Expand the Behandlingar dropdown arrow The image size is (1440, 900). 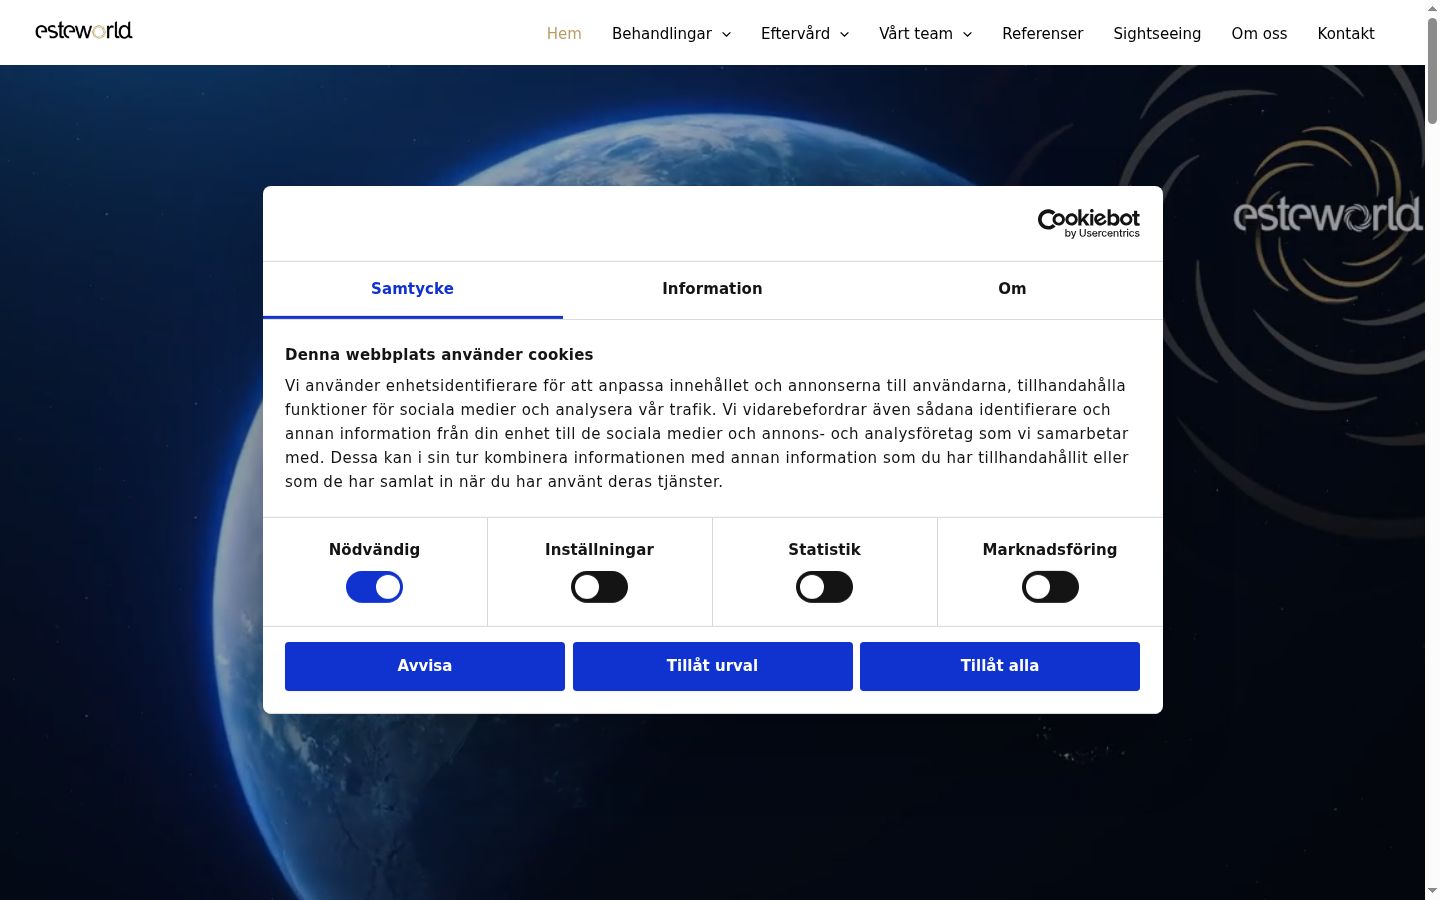[x=727, y=34]
